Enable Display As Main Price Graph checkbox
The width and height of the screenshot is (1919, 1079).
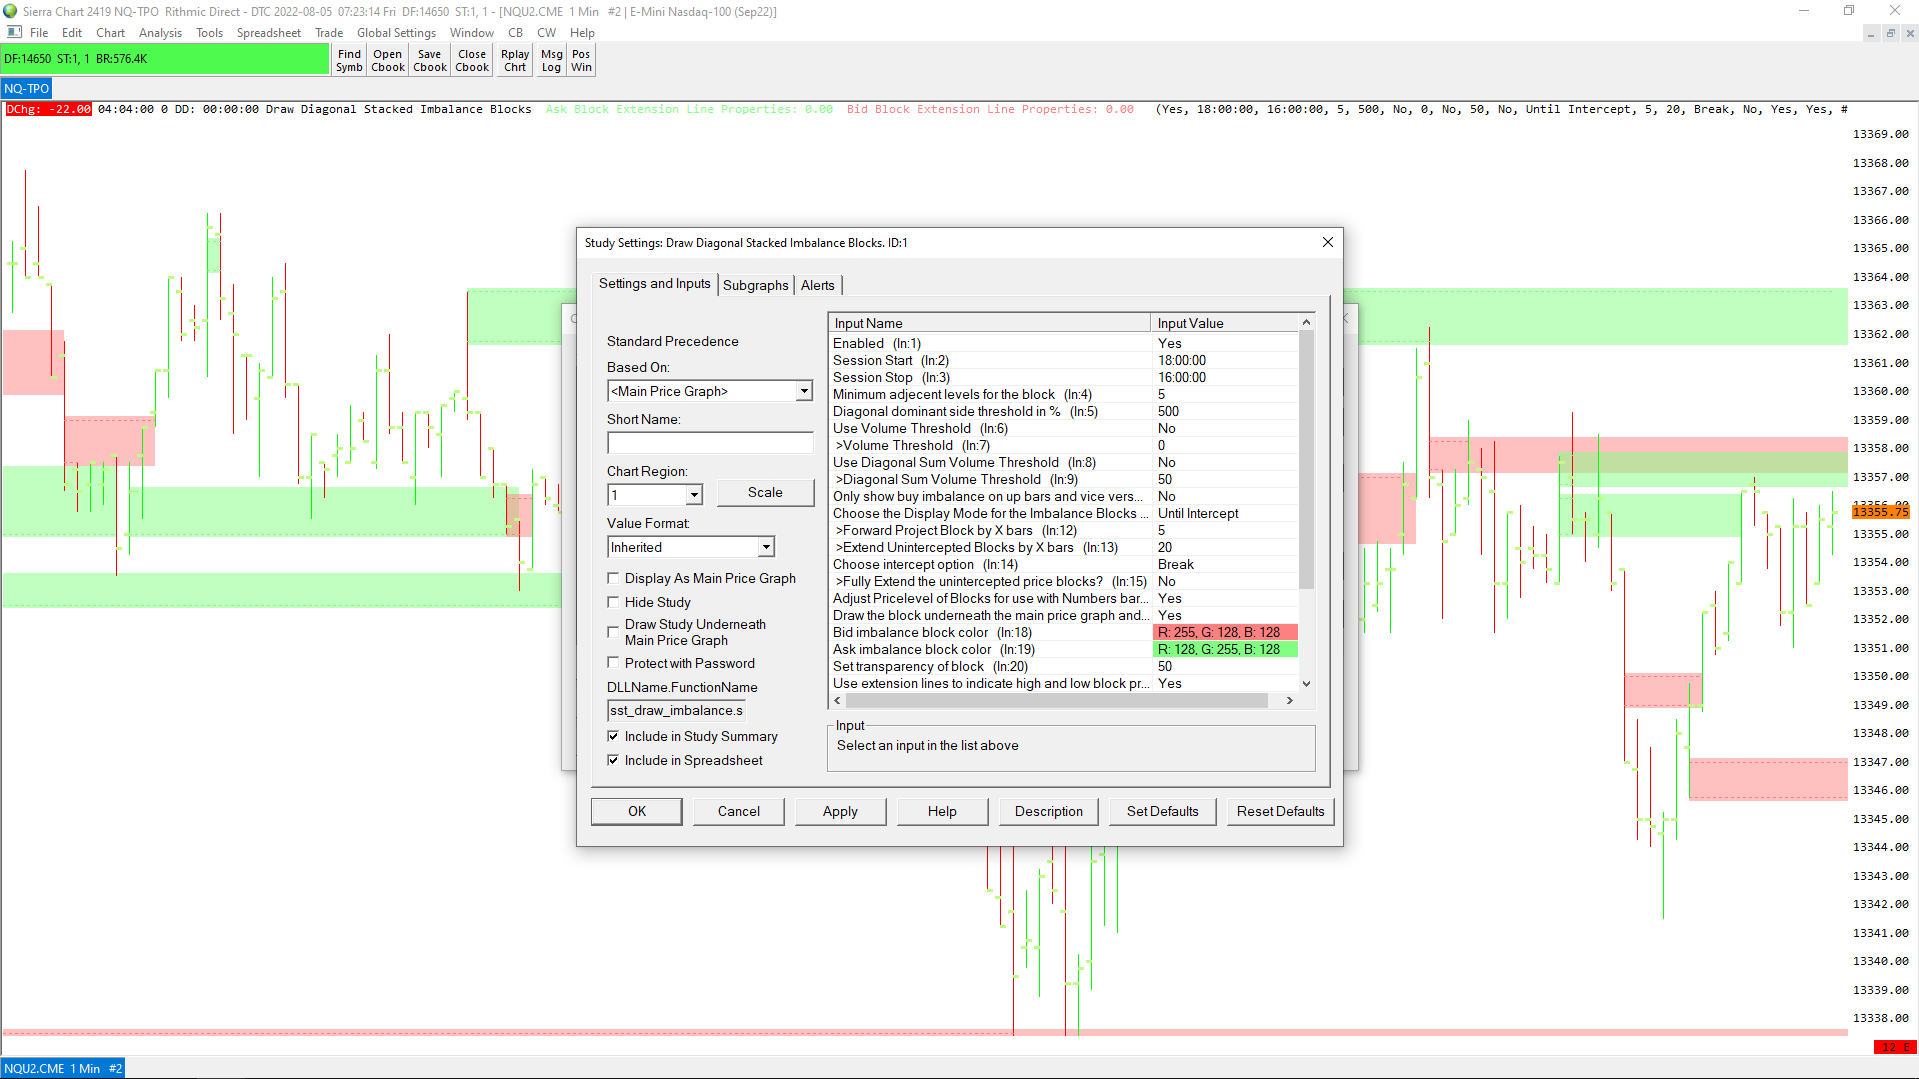point(613,578)
